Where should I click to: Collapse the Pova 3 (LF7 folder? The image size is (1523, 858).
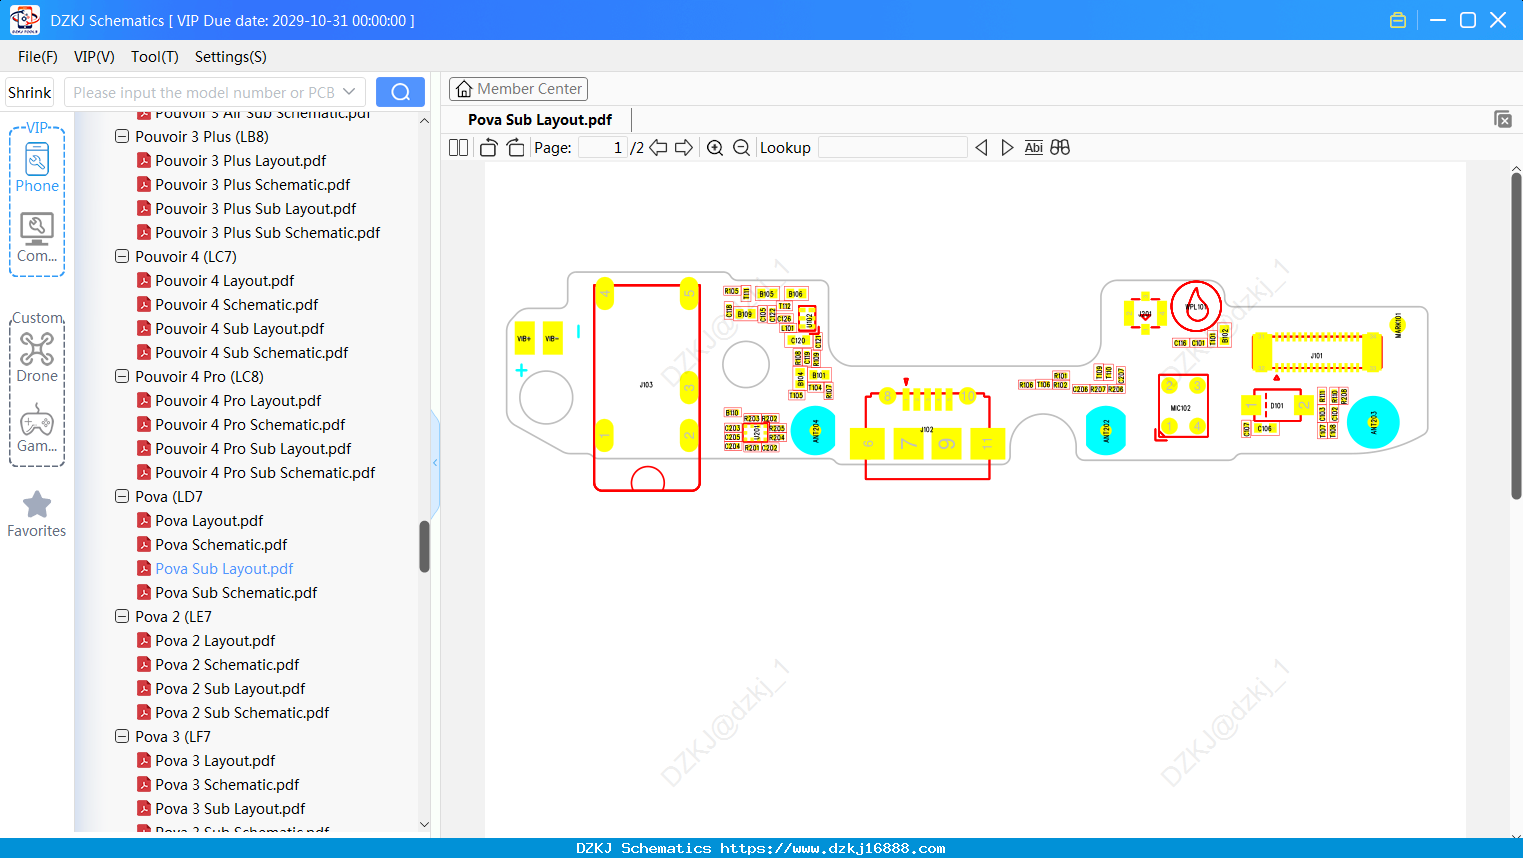122,736
